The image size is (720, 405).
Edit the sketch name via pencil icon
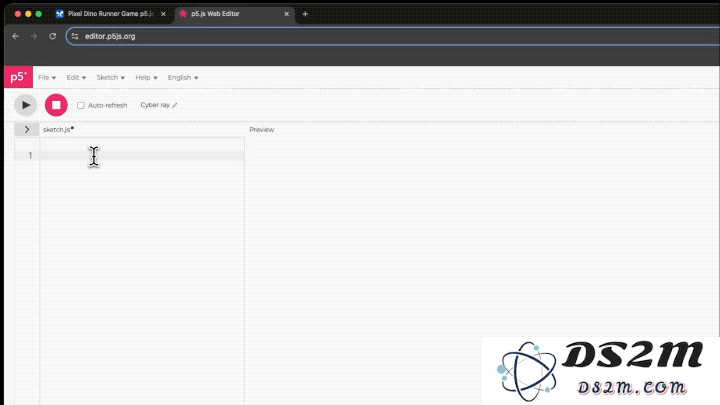coord(174,105)
